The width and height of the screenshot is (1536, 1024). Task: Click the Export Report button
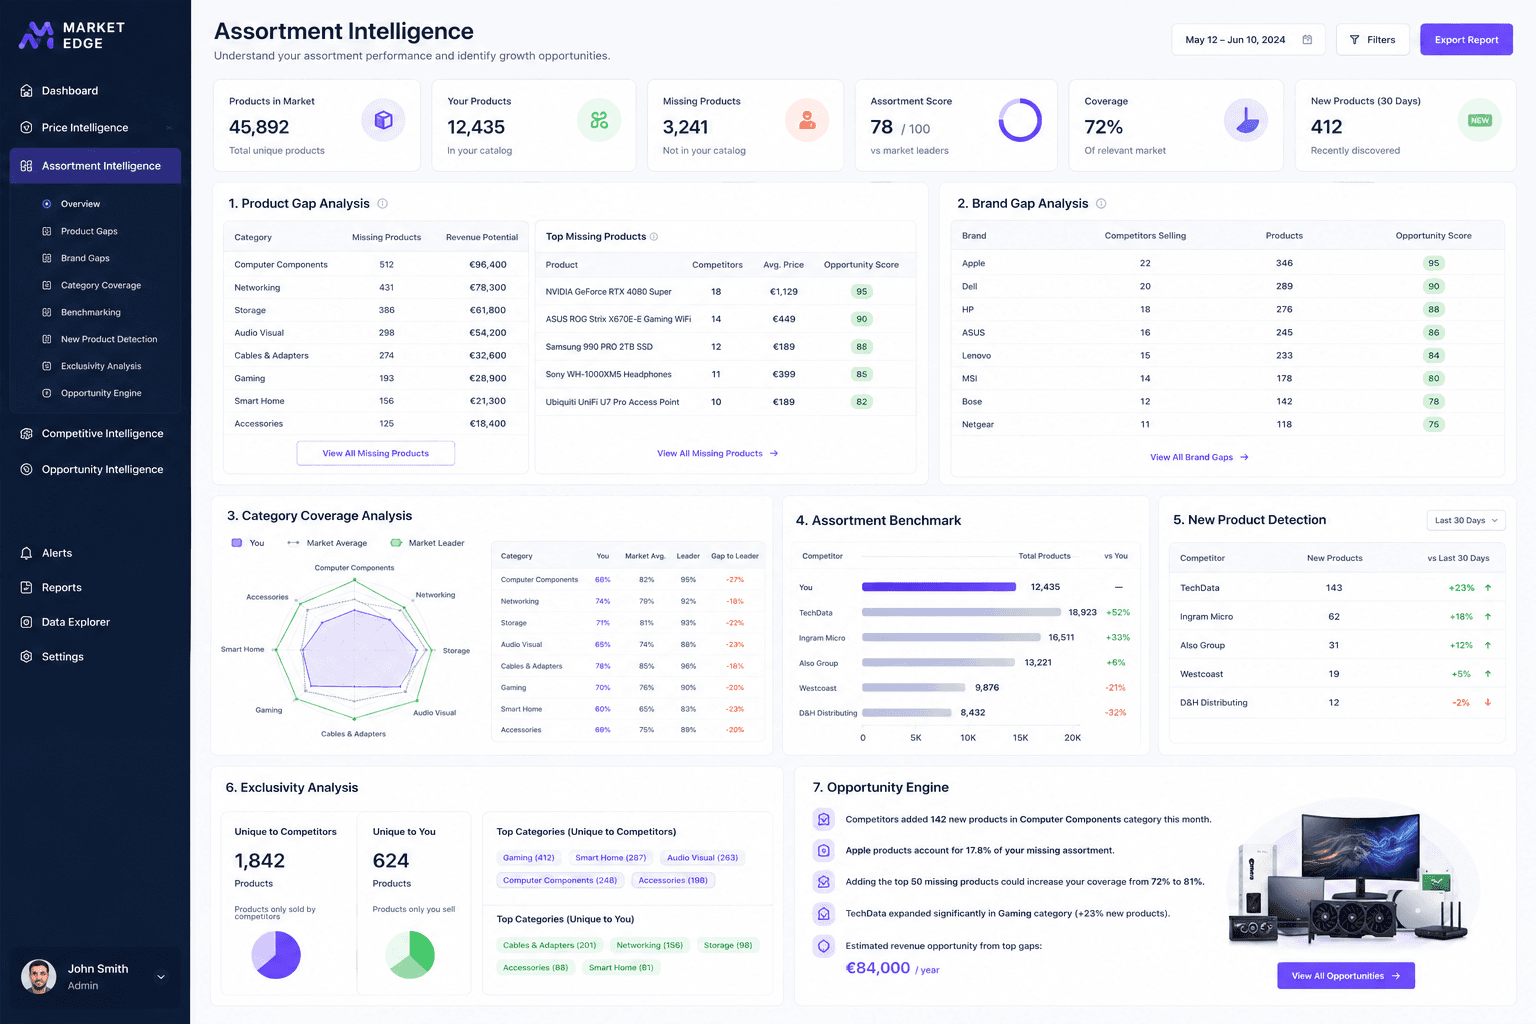[1466, 40]
